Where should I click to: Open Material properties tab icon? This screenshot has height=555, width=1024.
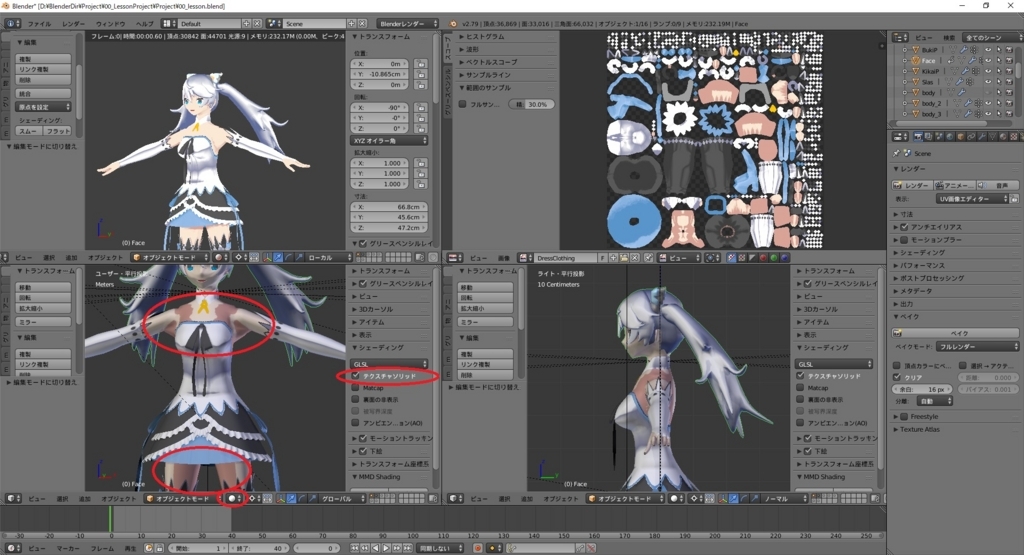[x=1003, y=136]
